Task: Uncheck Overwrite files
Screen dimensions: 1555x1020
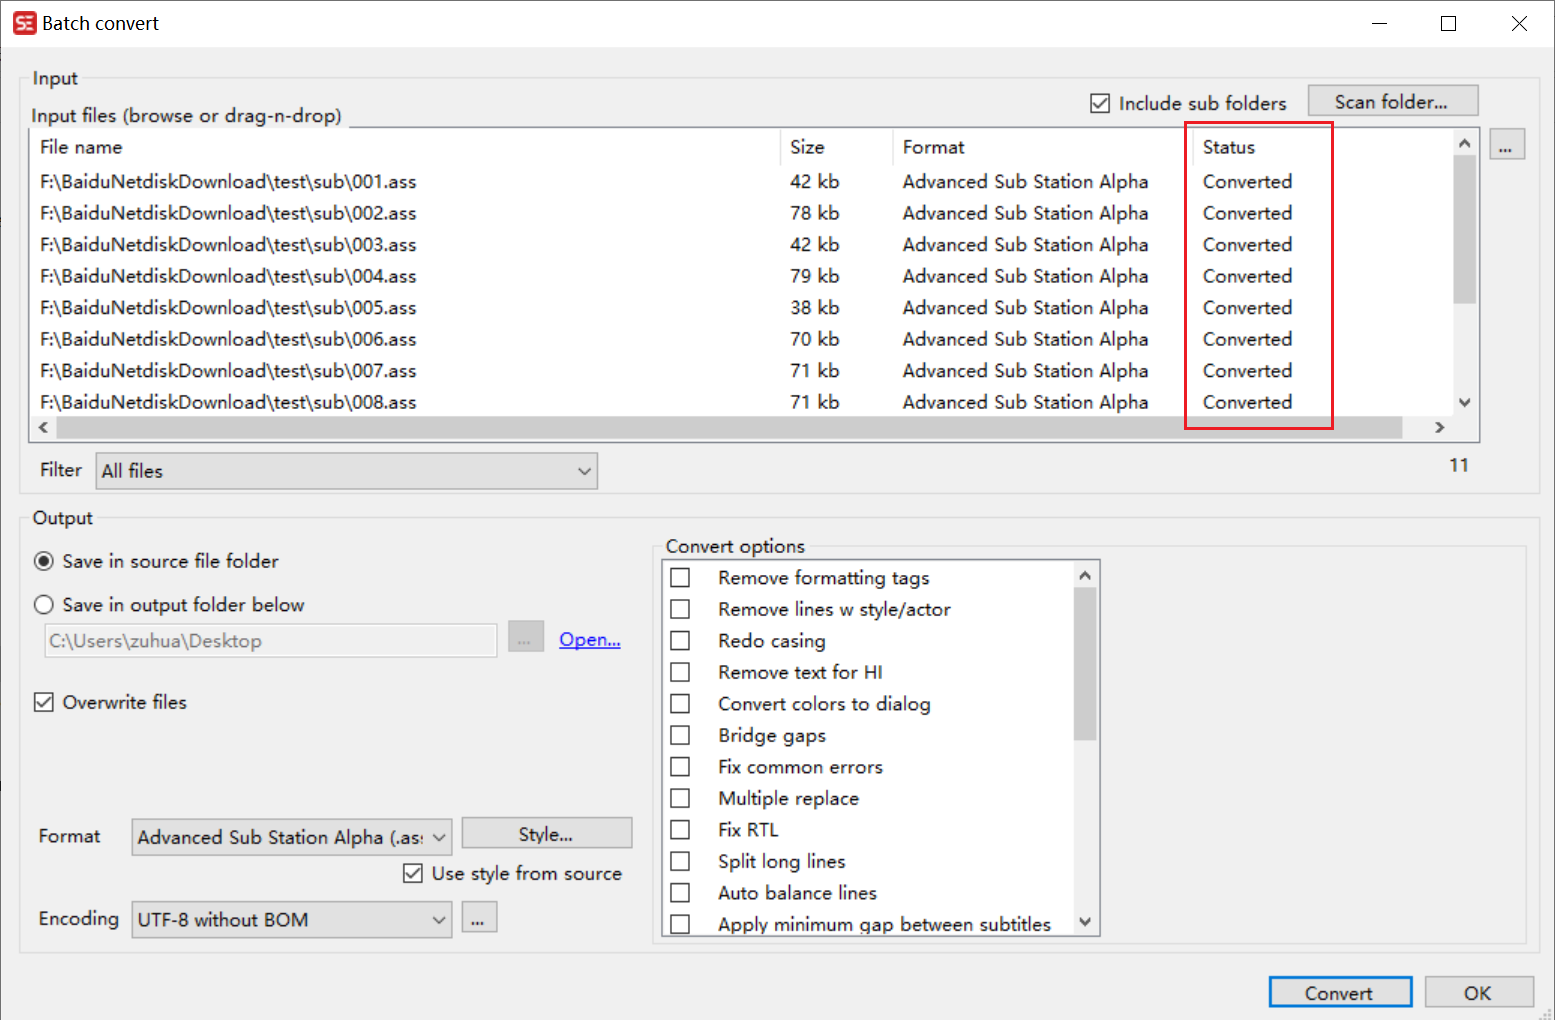Action: point(44,702)
